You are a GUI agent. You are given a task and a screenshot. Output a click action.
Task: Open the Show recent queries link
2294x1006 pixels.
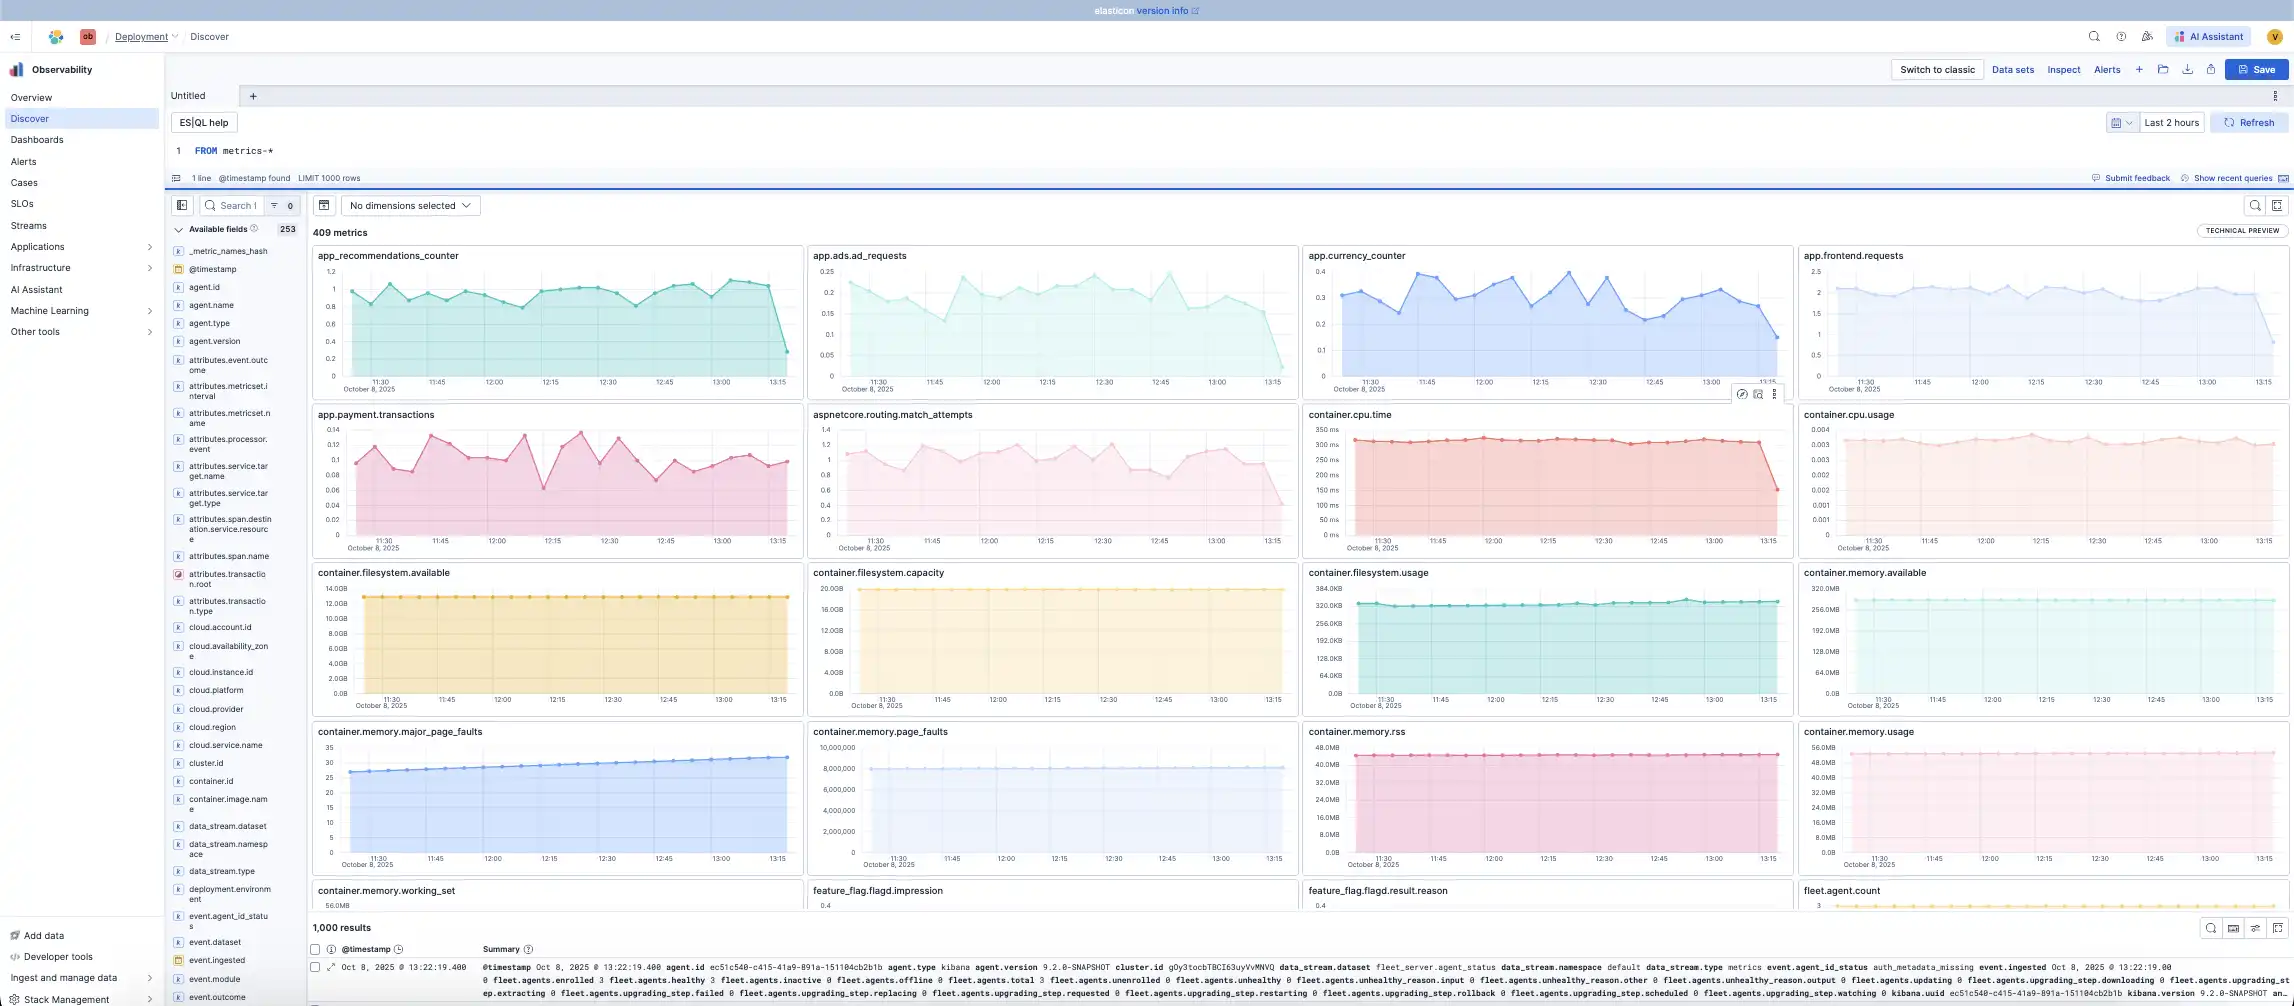pyautogui.click(x=2229, y=178)
